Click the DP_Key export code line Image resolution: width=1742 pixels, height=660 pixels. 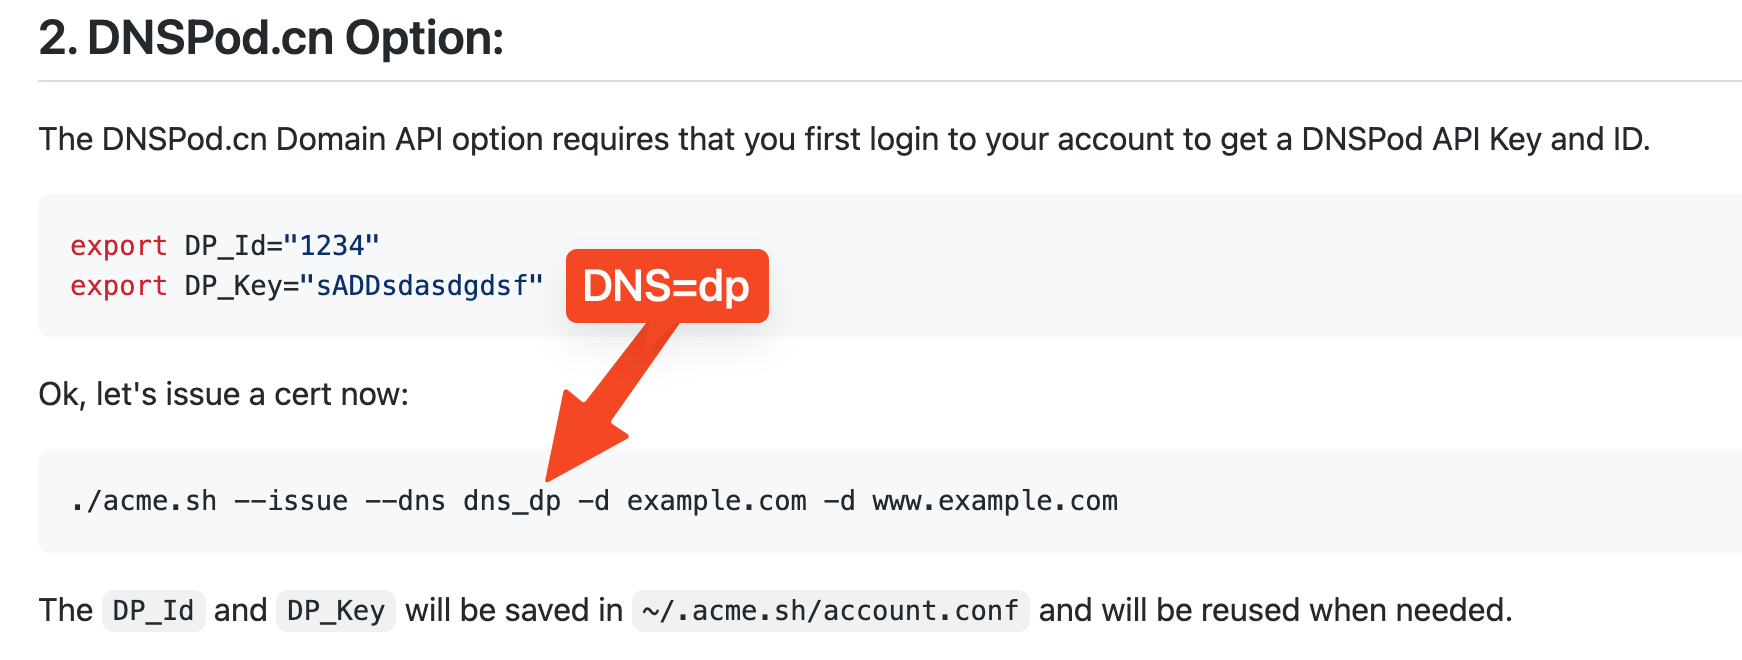click(x=307, y=286)
